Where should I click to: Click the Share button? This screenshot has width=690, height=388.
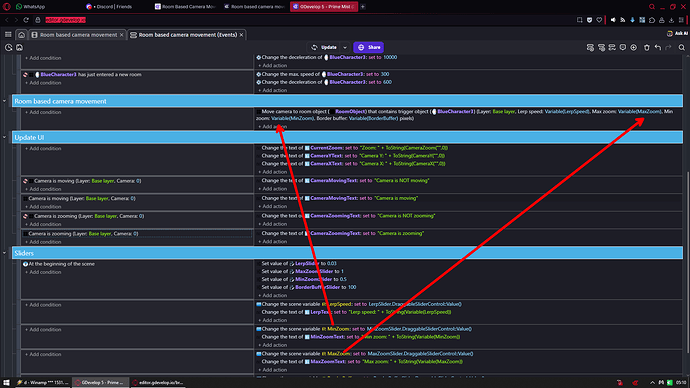click(x=369, y=48)
